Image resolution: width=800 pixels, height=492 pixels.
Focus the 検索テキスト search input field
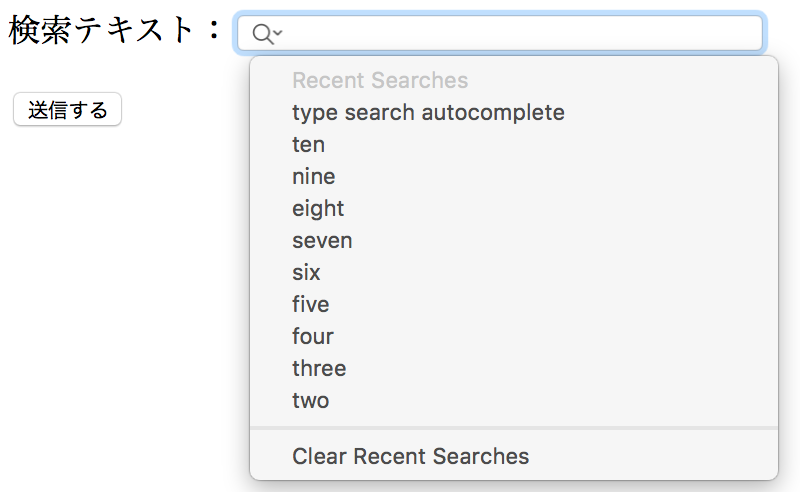pos(520,33)
